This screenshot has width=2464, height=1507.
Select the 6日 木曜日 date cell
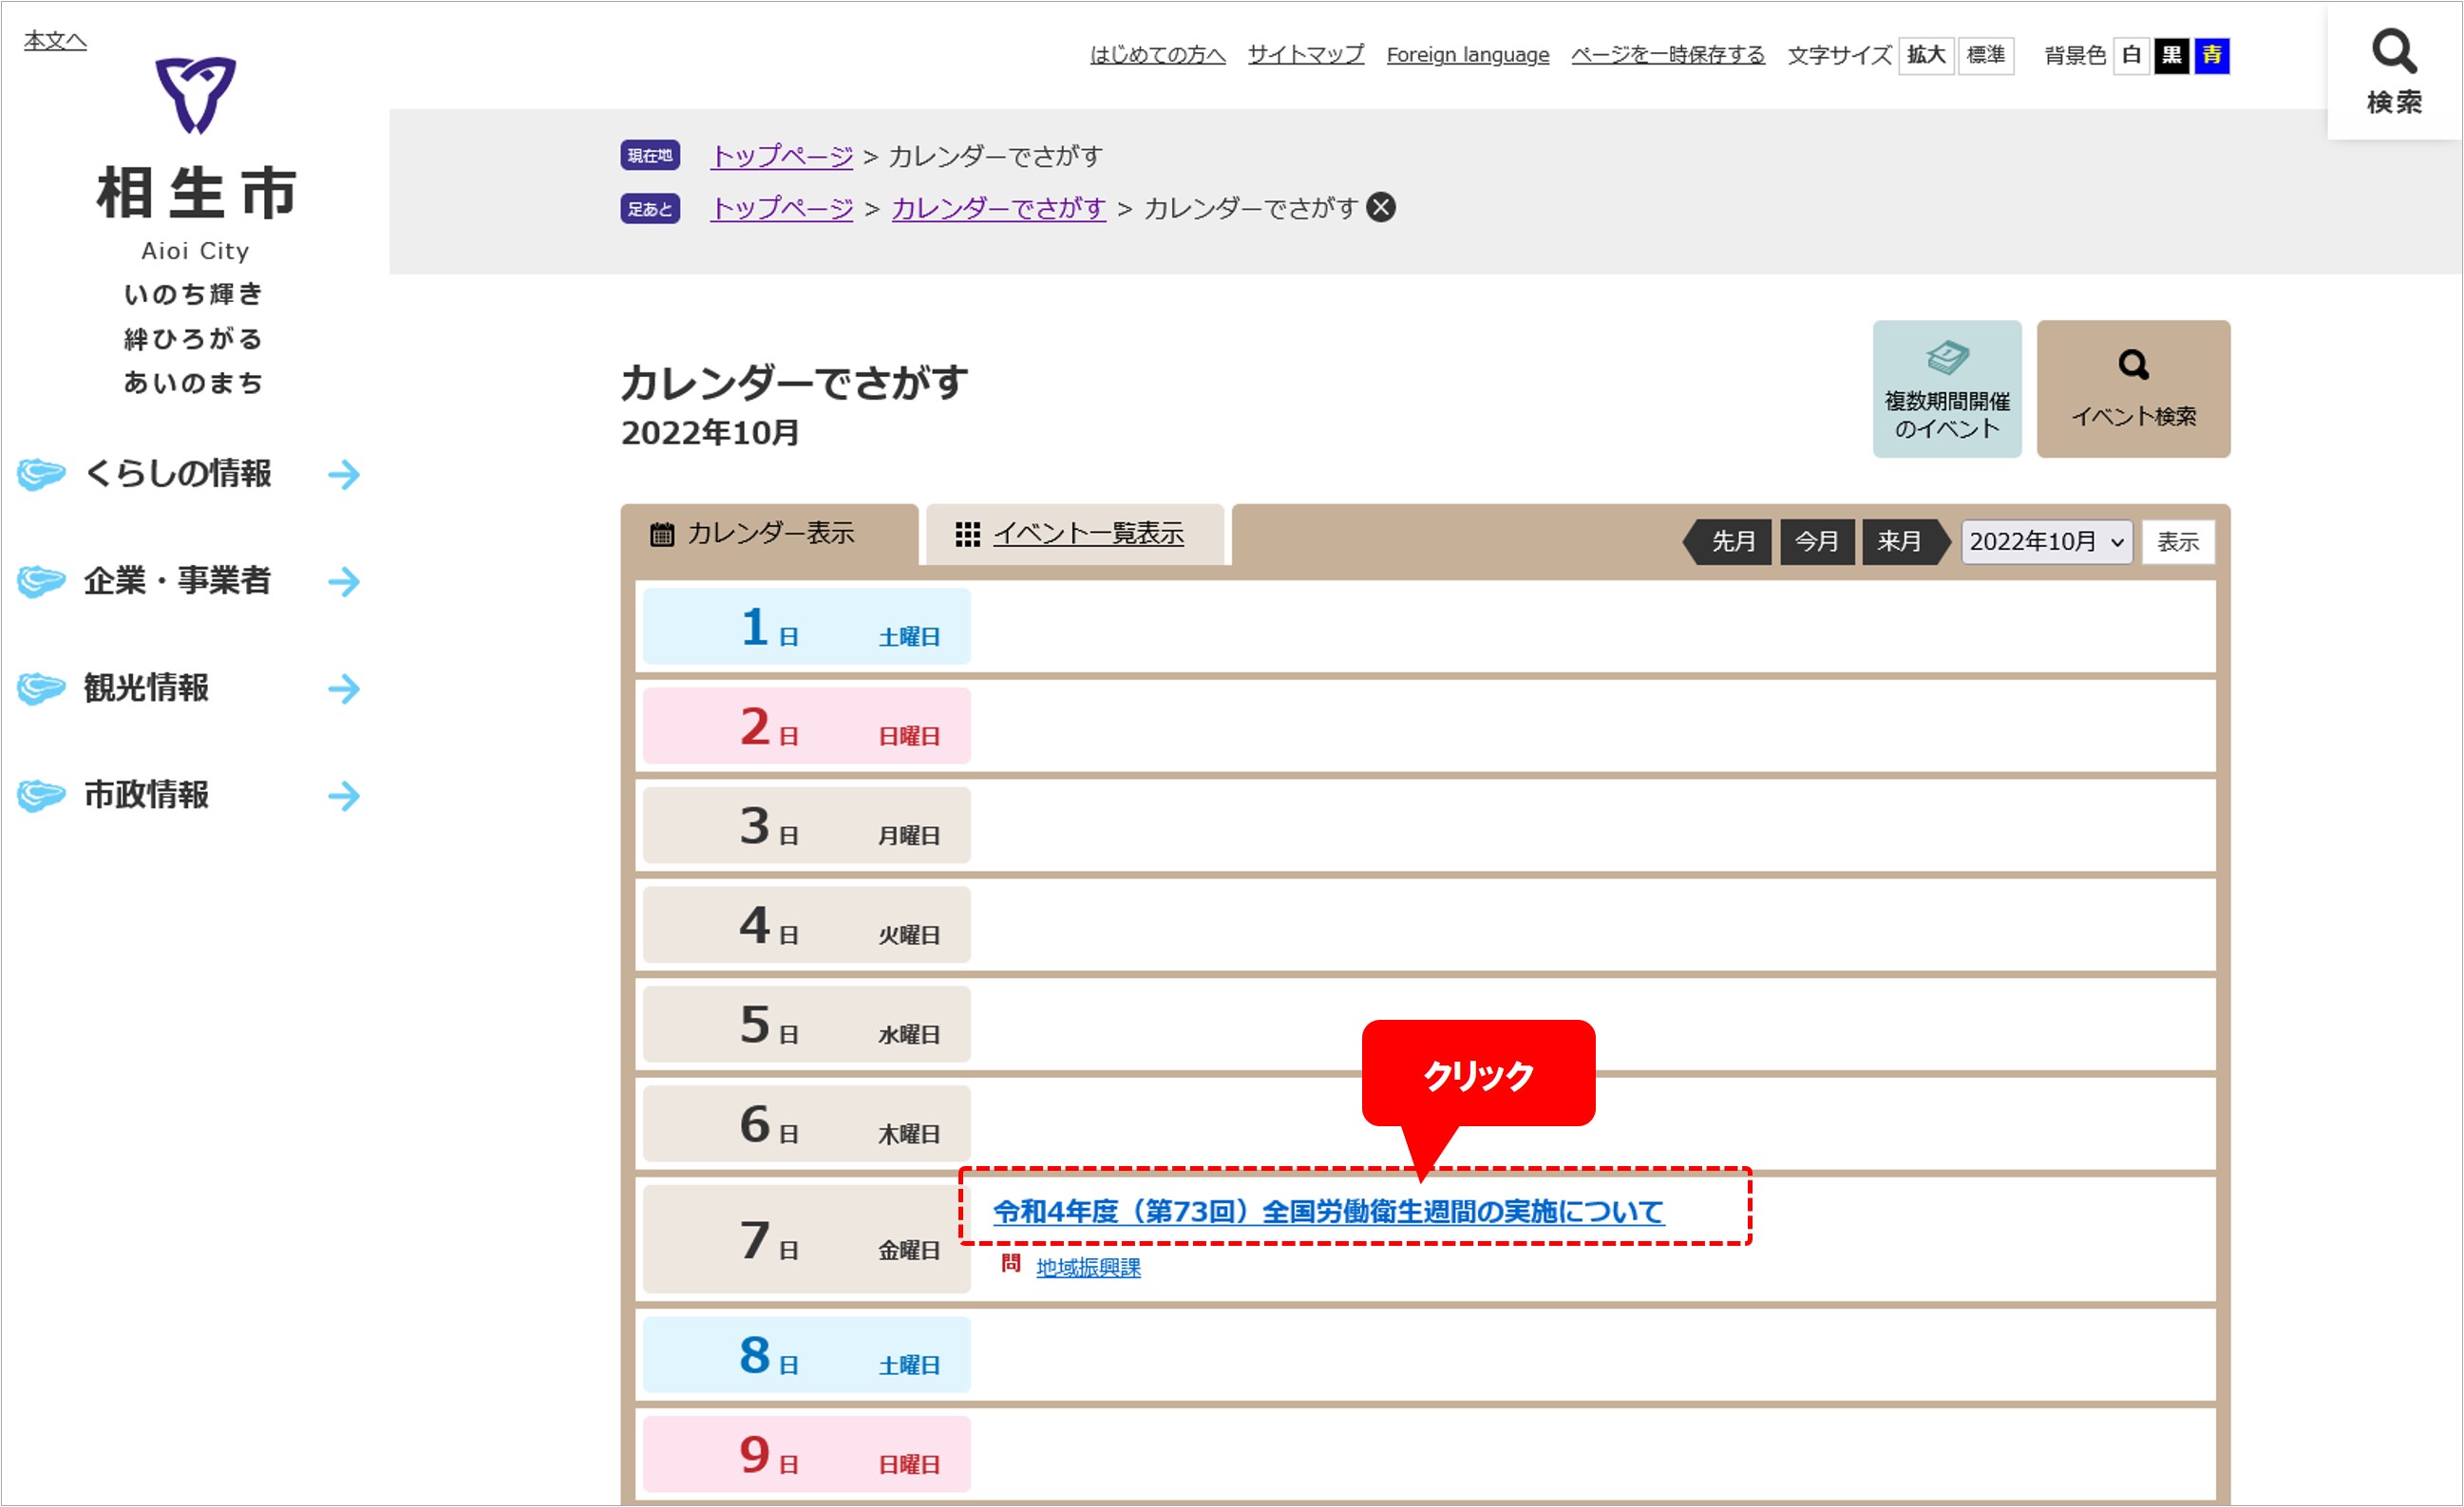(806, 1124)
